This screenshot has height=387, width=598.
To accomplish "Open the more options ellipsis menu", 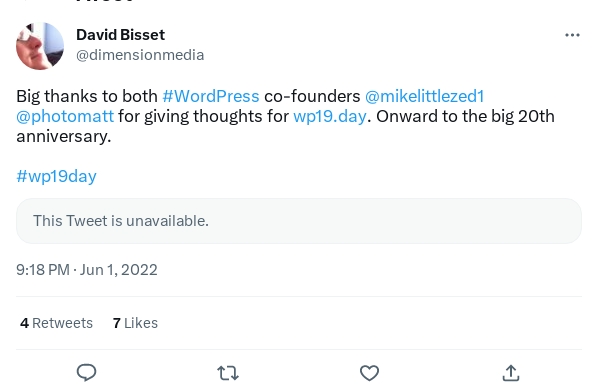I will pos(572,35).
